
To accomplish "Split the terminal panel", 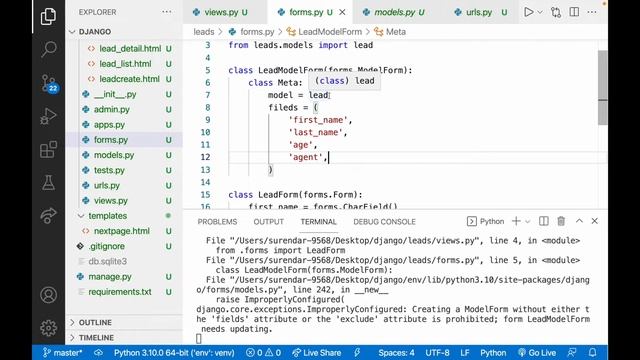I will pos(544,221).
